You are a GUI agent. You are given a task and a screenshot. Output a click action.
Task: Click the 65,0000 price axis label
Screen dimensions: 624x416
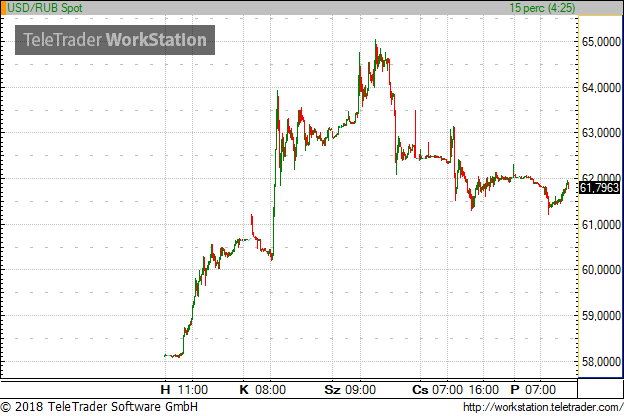[x=601, y=42]
